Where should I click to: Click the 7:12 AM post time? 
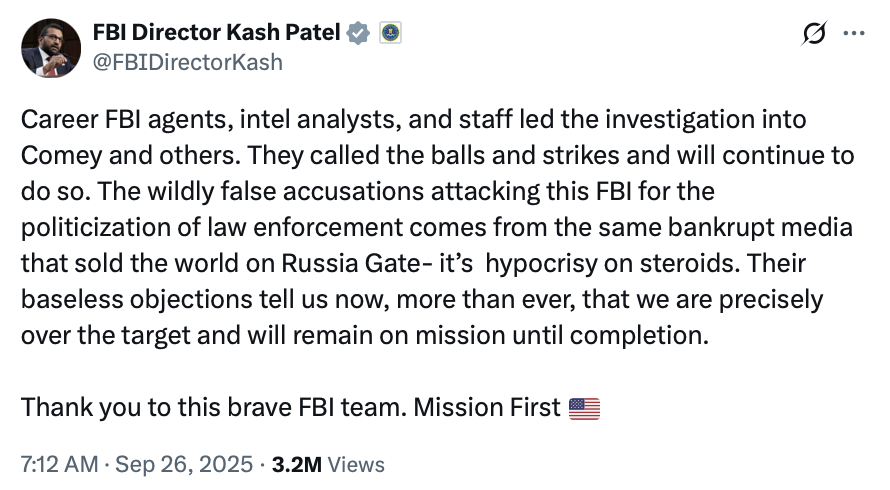click(x=60, y=464)
